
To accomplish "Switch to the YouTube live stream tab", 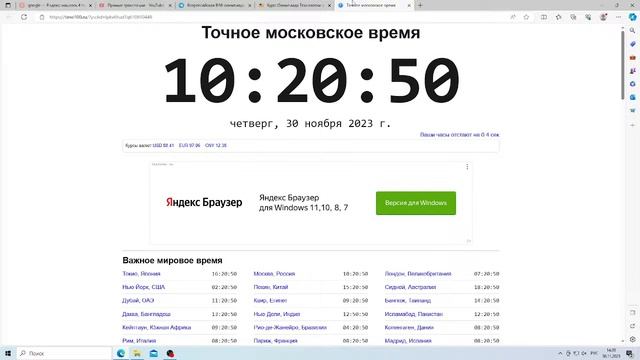I will point(135,5).
